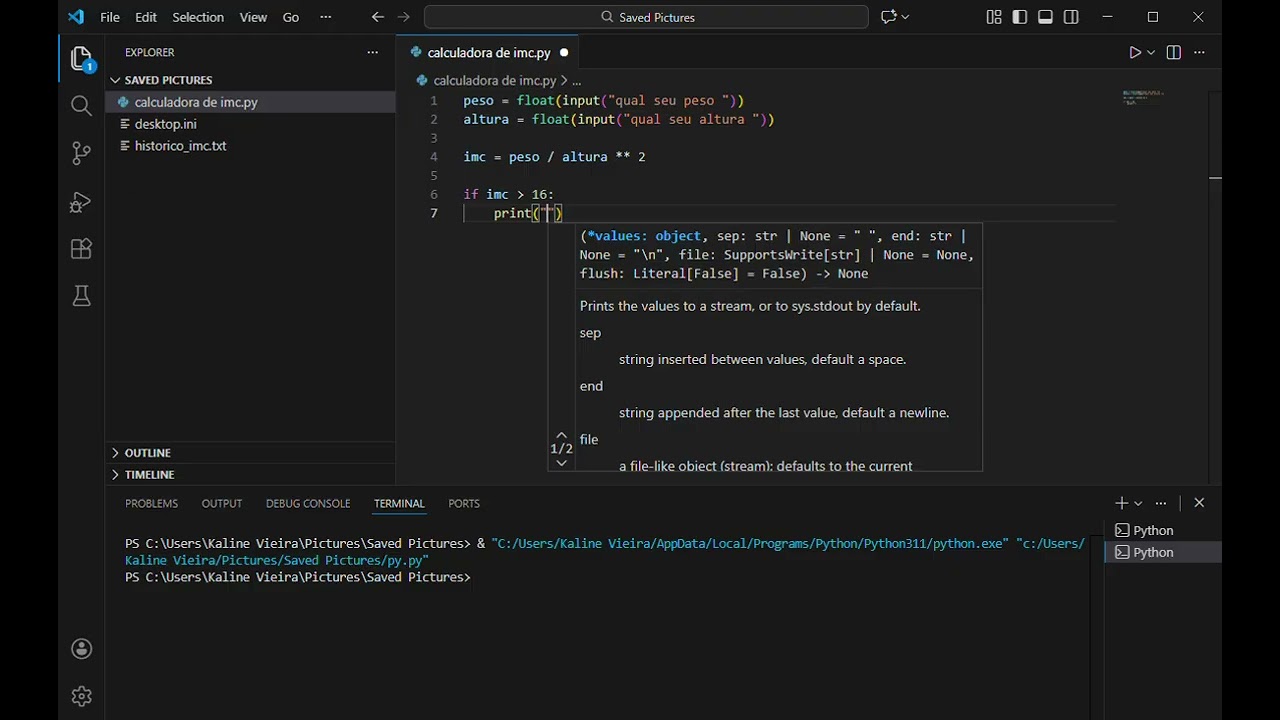Viewport: 1280px width, 720px height.
Task: Open editor More Actions ellipsis
Action: [x=1200, y=53]
